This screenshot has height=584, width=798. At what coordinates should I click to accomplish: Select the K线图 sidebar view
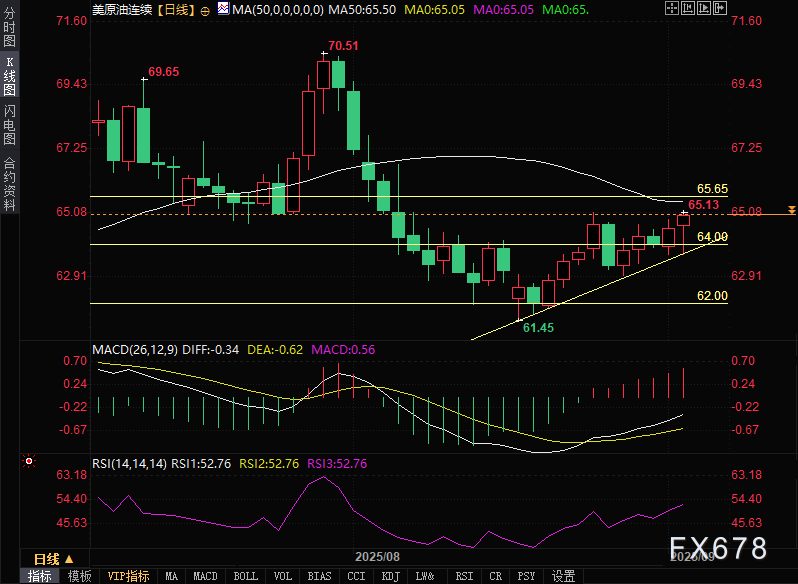[x=9, y=76]
